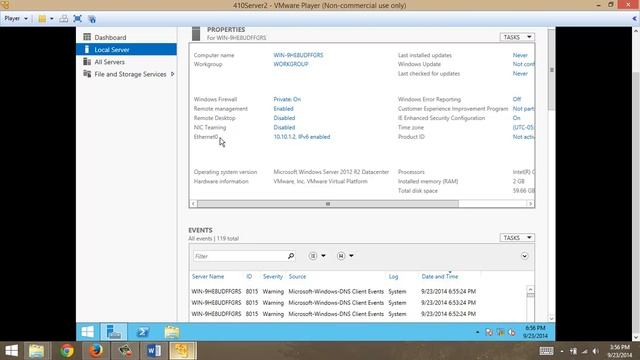
Task: Click VMware Player icon in host taskbar
Action: point(182,351)
